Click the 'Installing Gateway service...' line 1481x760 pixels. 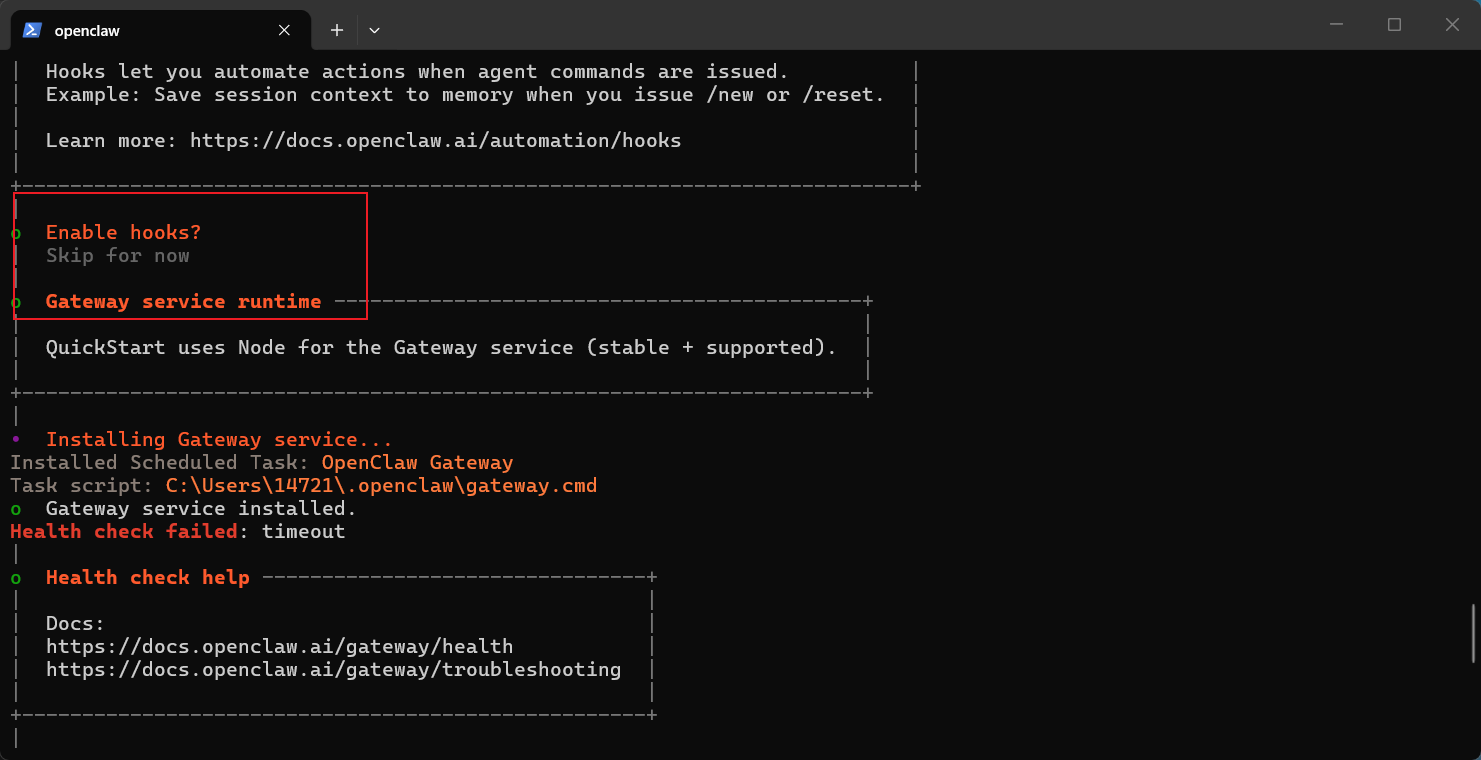pos(219,439)
